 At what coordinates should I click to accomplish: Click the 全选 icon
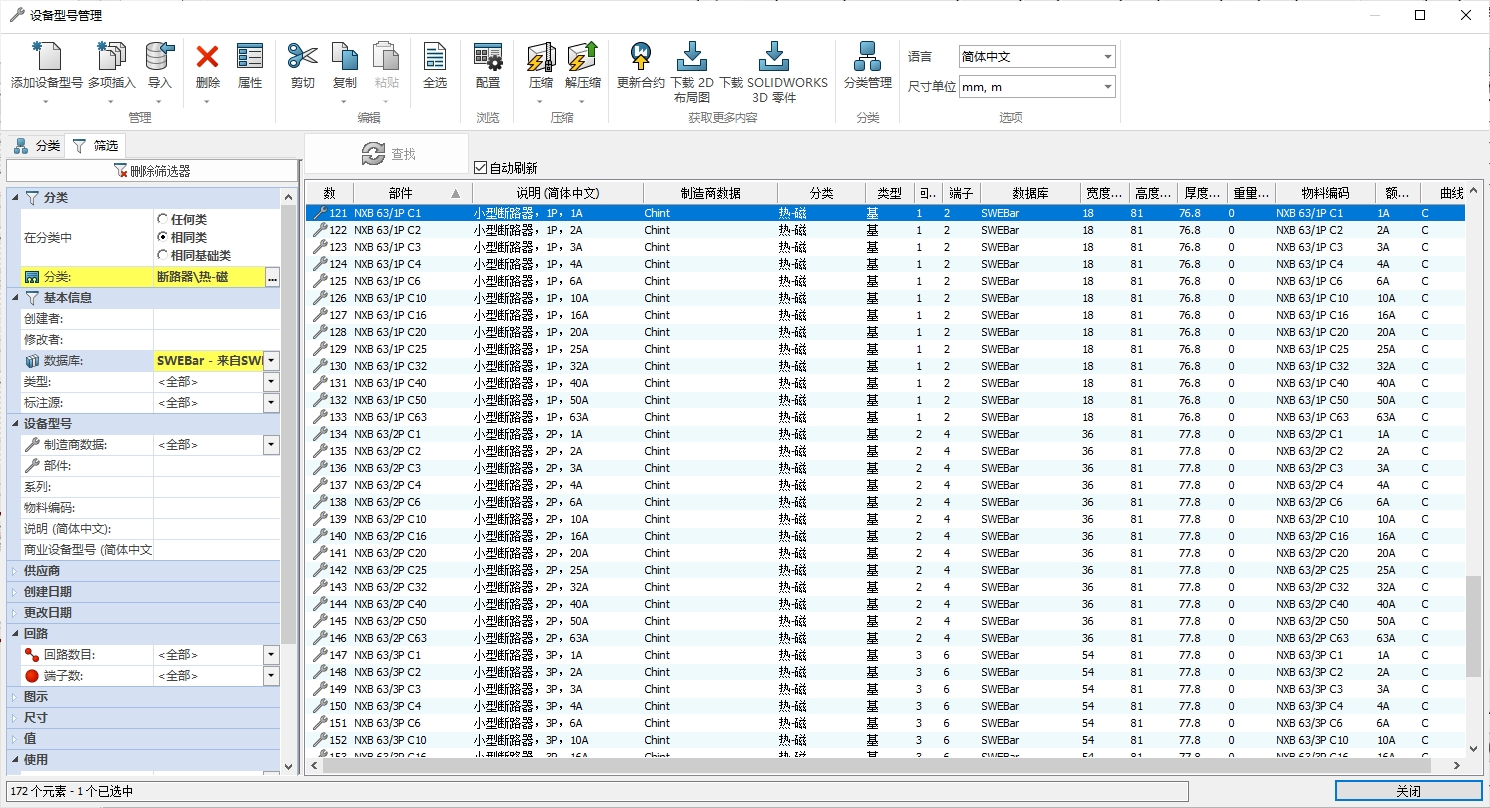[x=434, y=58]
